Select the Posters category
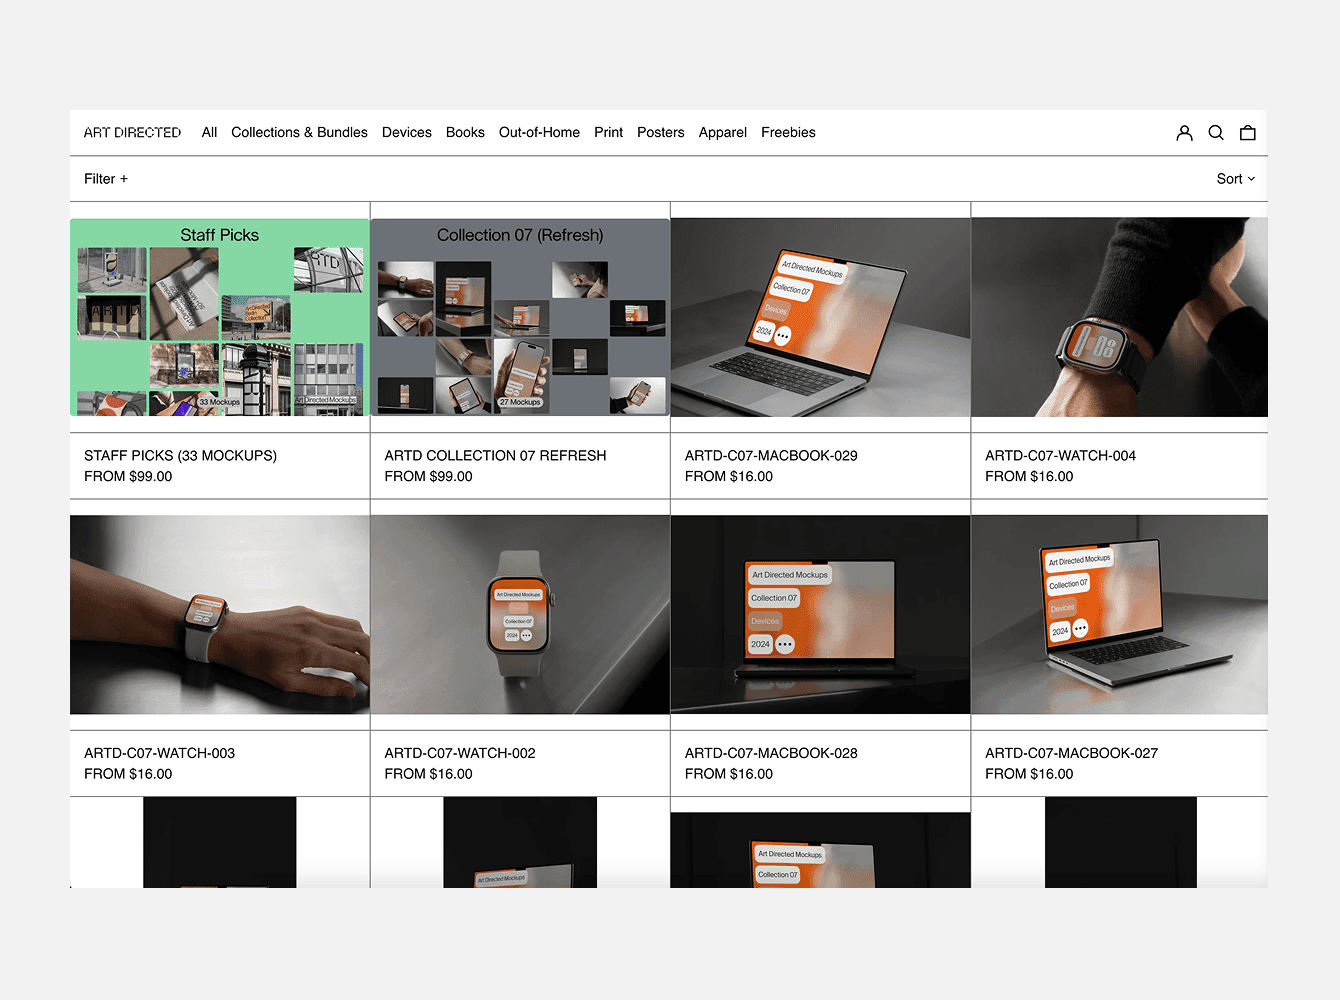1340x1000 pixels. (660, 132)
